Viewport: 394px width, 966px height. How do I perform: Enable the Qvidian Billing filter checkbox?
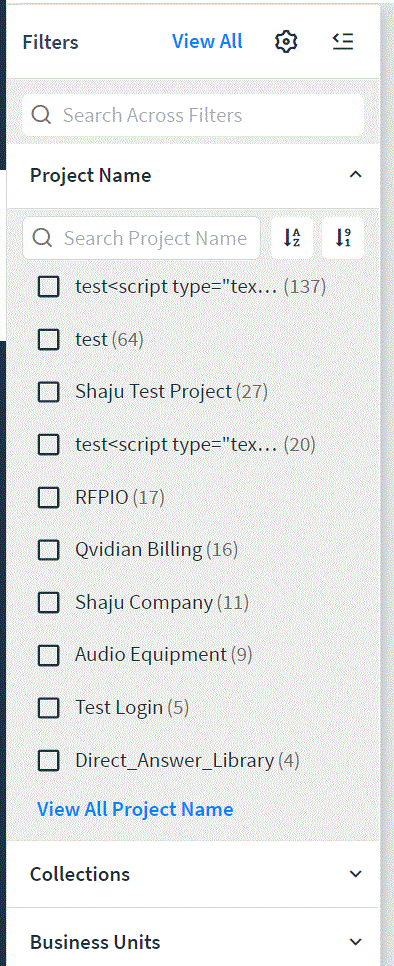click(x=49, y=550)
